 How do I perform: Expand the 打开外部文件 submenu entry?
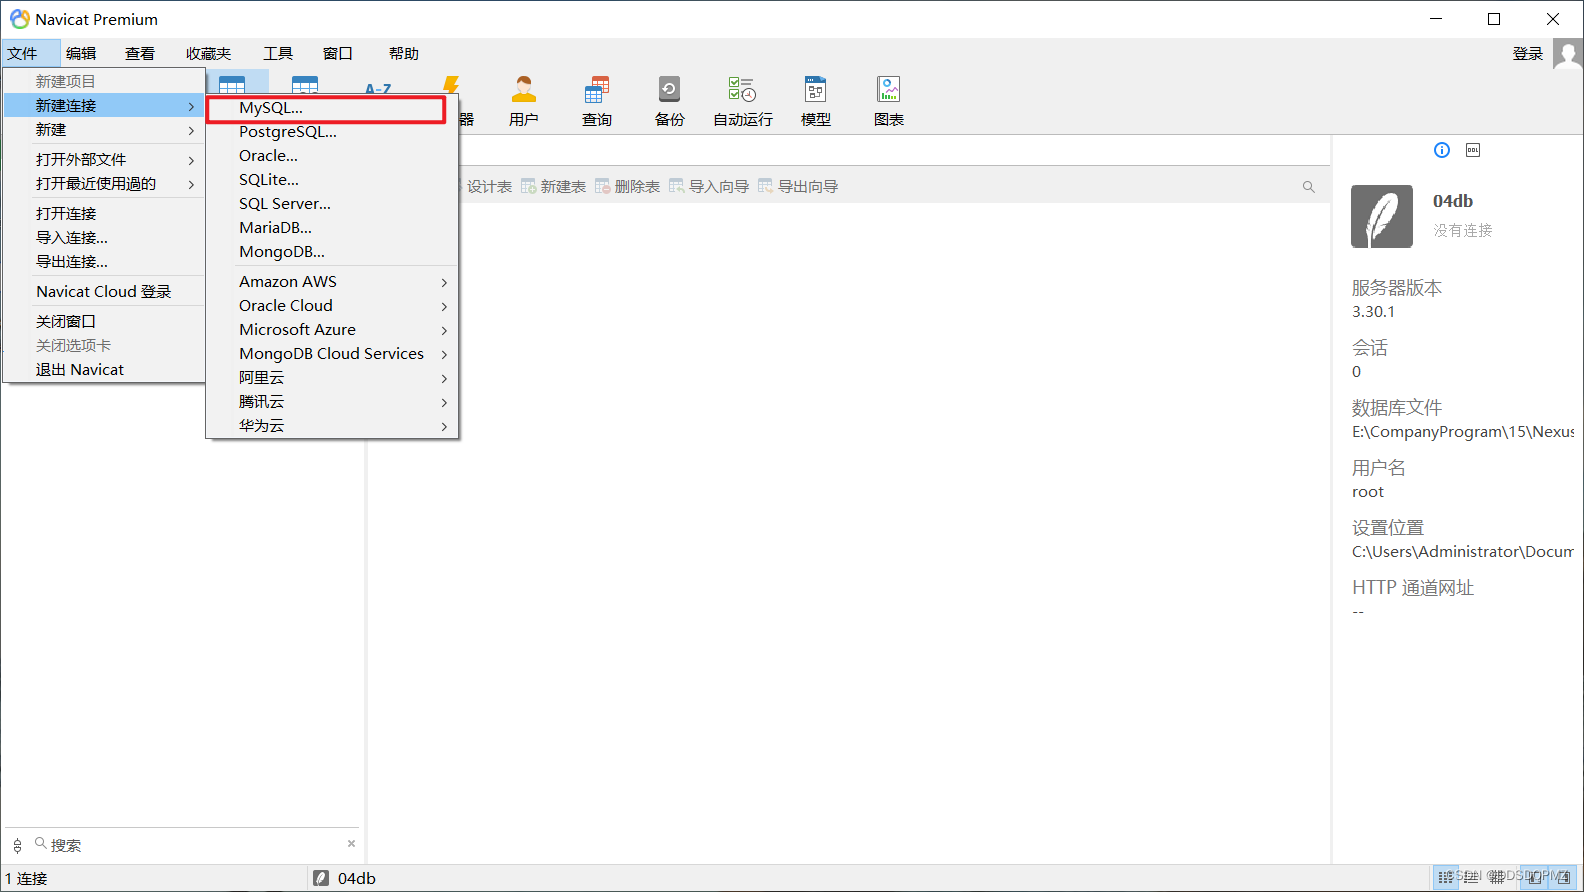click(105, 160)
